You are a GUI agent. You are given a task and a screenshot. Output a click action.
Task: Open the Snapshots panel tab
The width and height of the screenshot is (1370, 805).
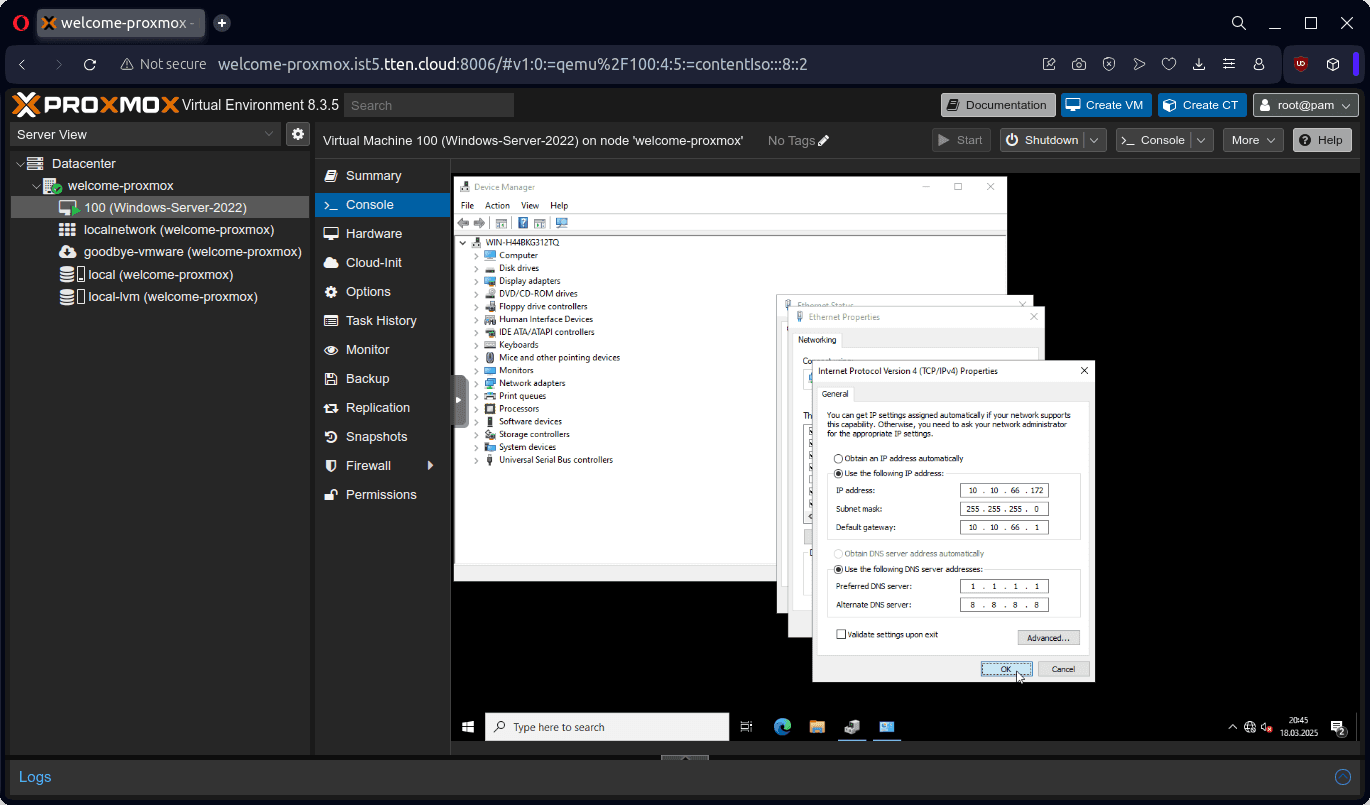point(382,437)
